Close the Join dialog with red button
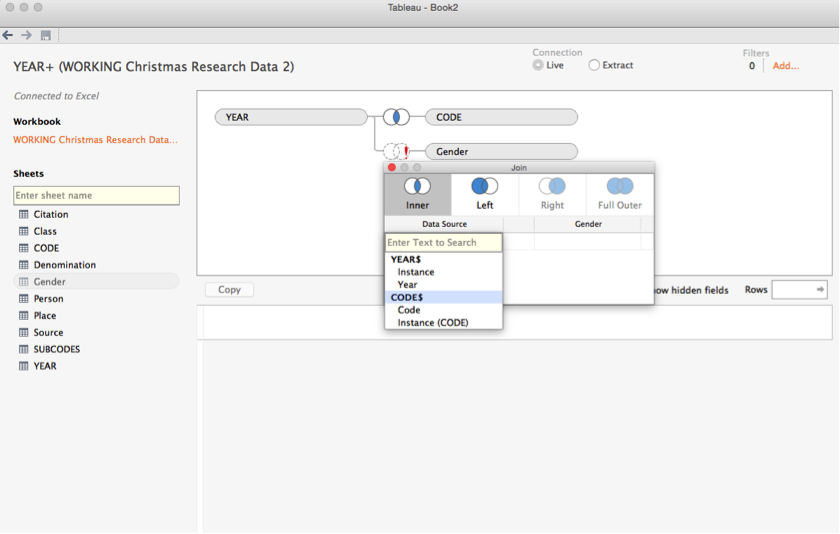This screenshot has width=840, height=534. pyautogui.click(x=392, y=168)
